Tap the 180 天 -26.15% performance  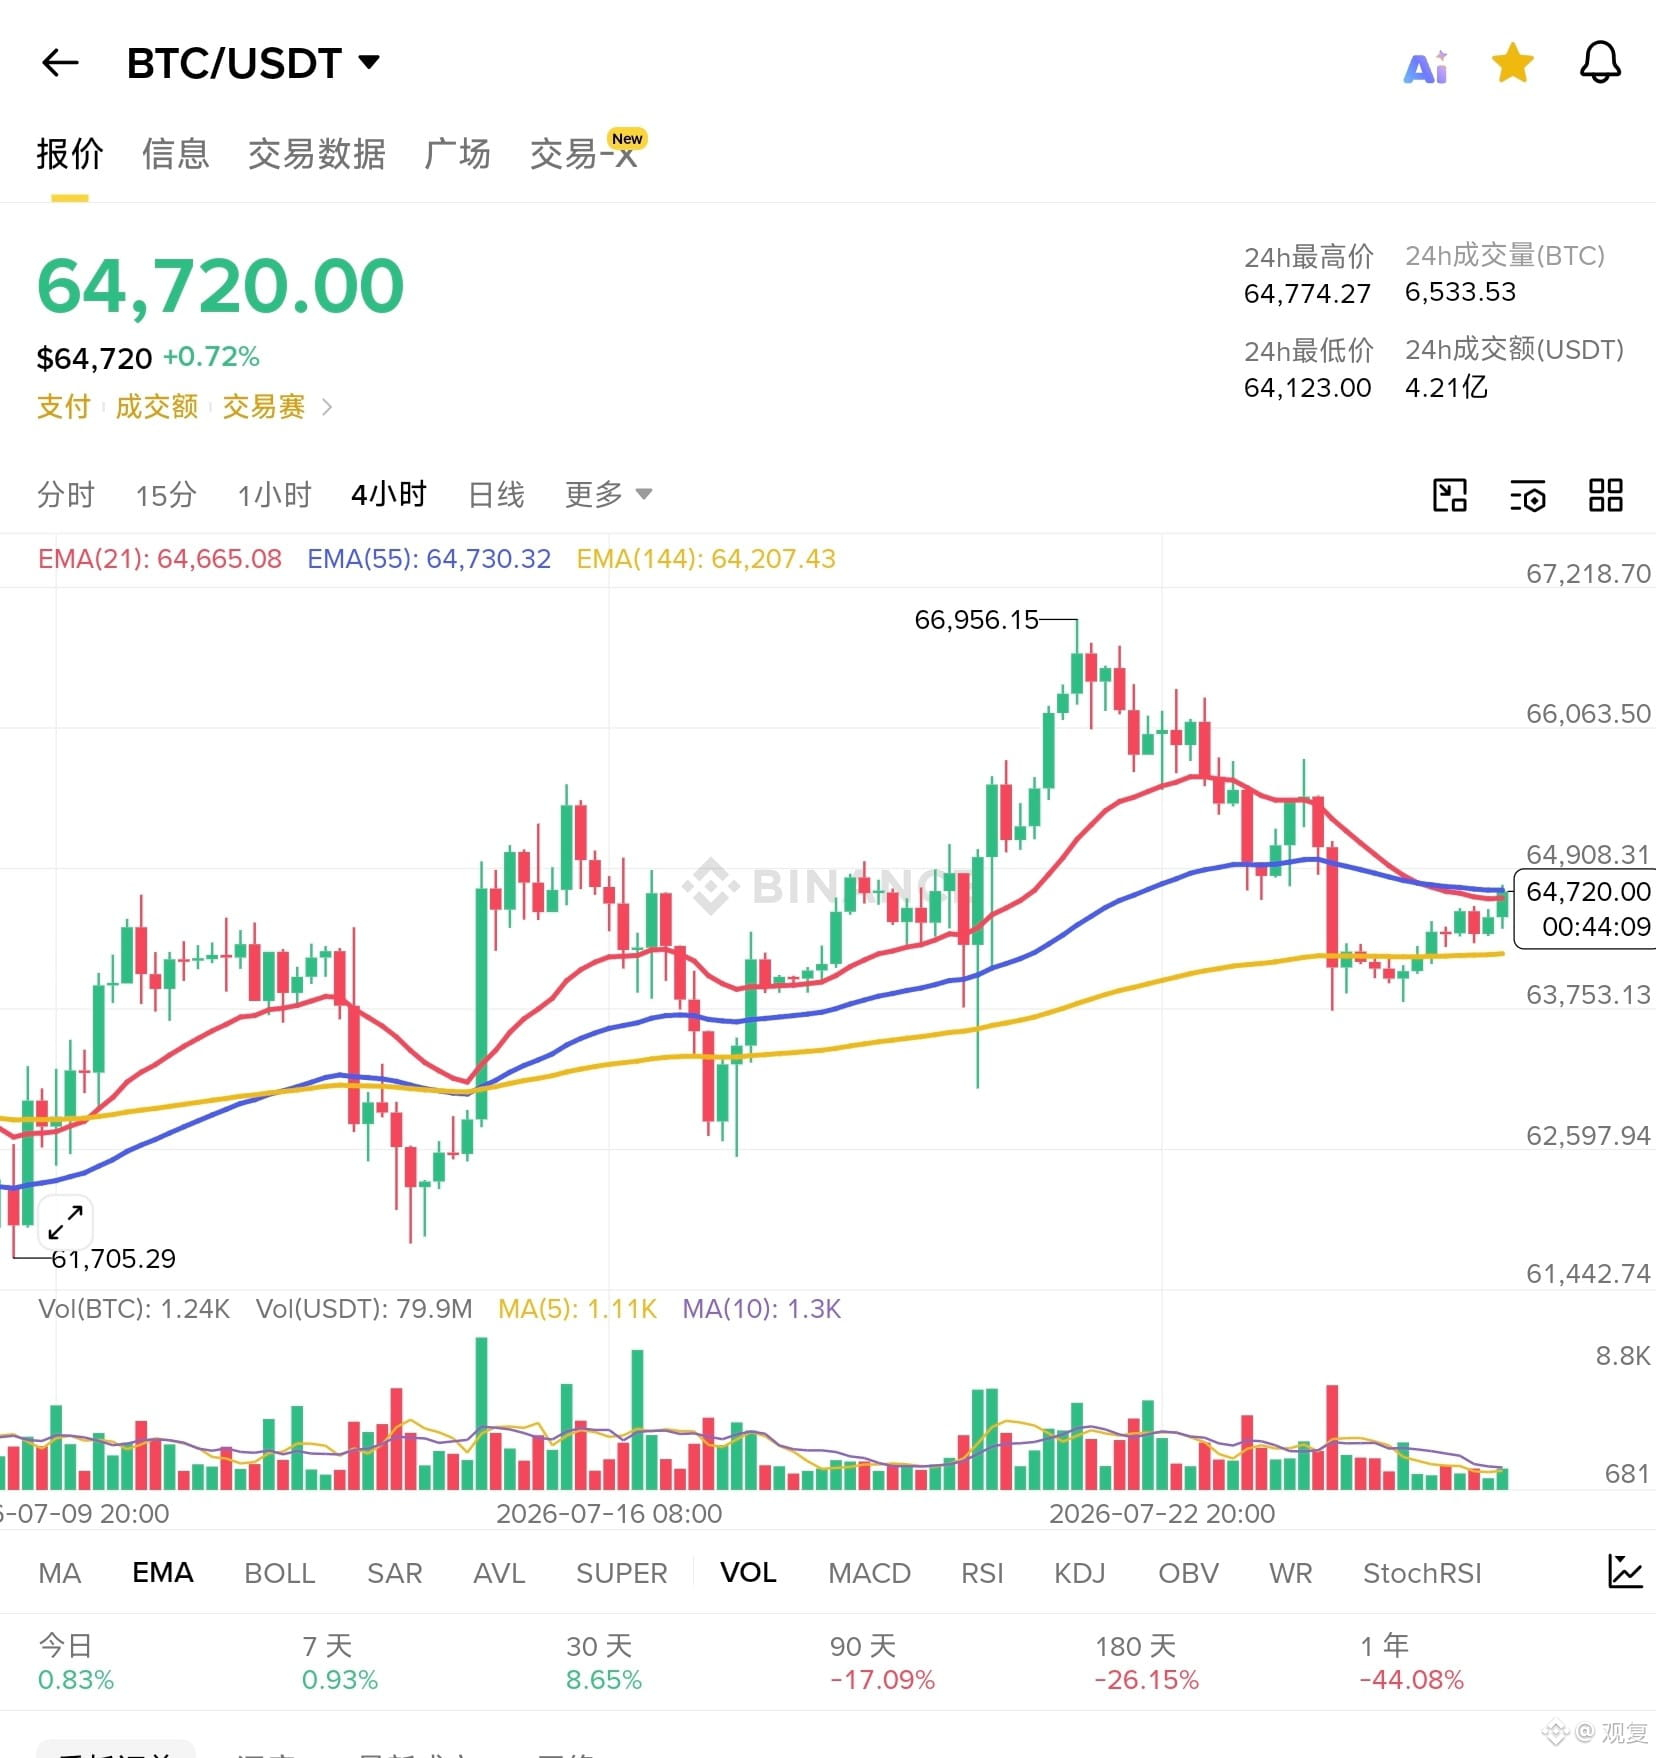coord(1147,1662)
